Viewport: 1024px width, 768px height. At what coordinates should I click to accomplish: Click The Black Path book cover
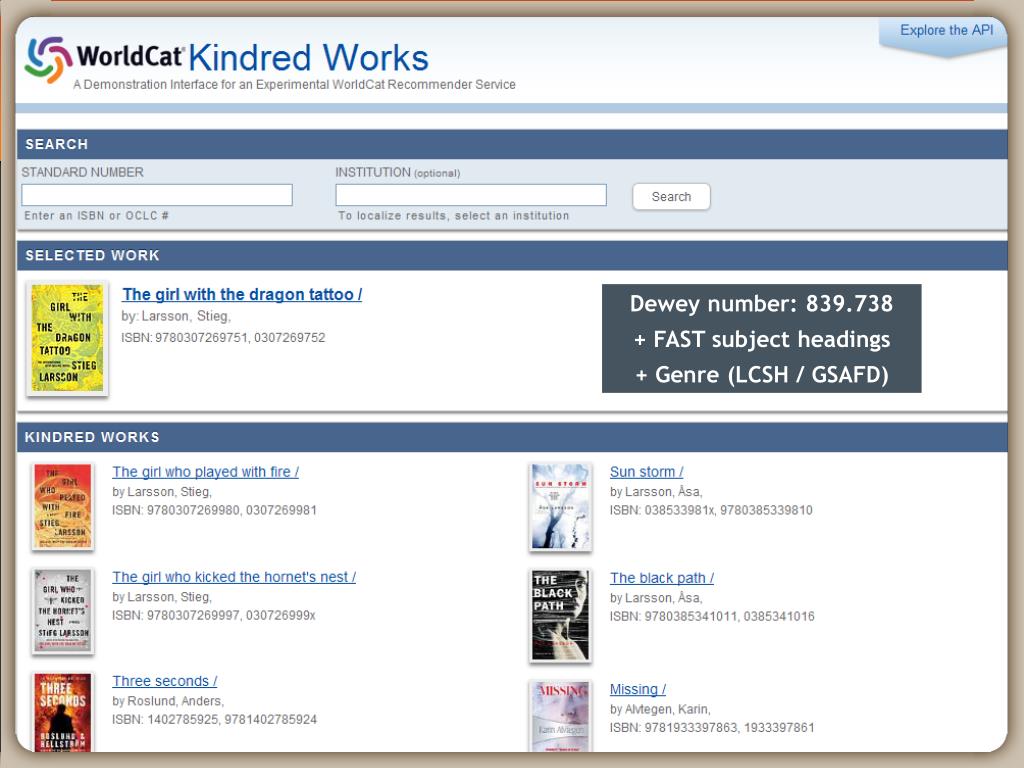pos(560,615)
